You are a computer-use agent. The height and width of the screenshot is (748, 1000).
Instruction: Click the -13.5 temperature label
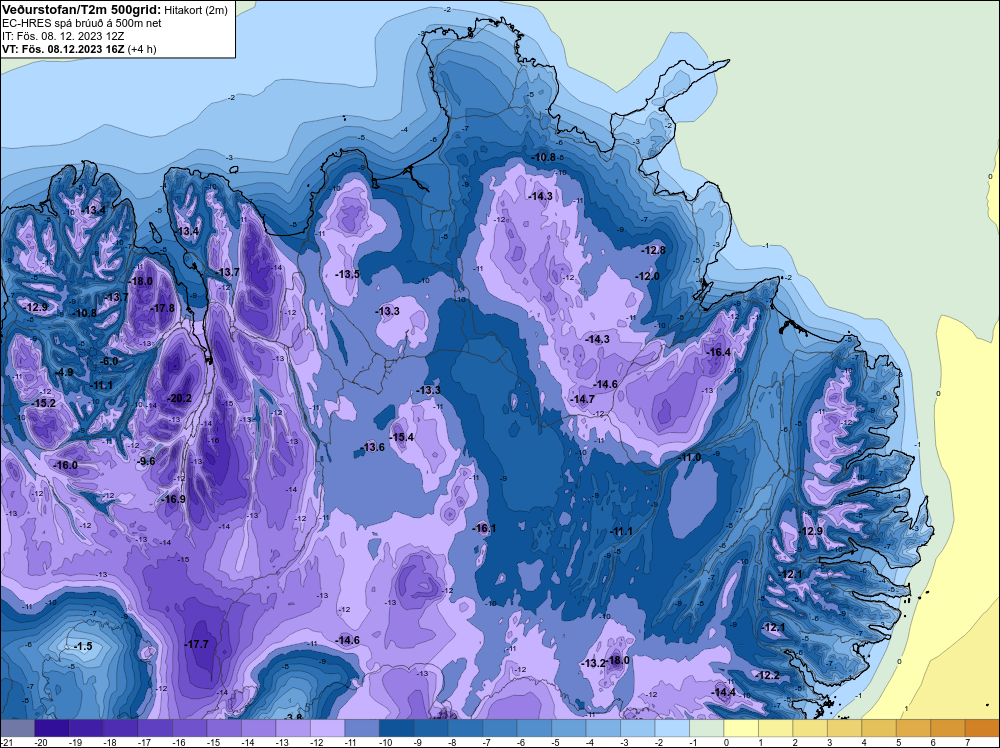(348, 274)
